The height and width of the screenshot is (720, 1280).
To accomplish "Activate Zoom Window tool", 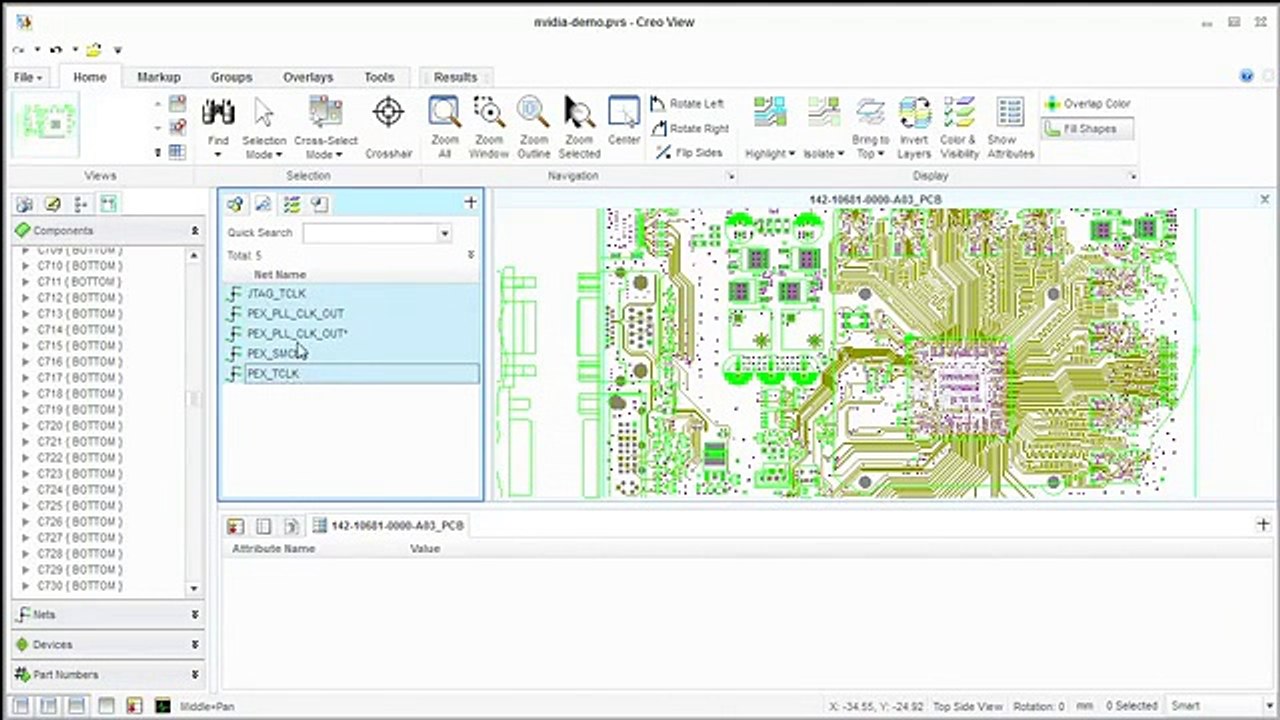I will click(489, 112).
